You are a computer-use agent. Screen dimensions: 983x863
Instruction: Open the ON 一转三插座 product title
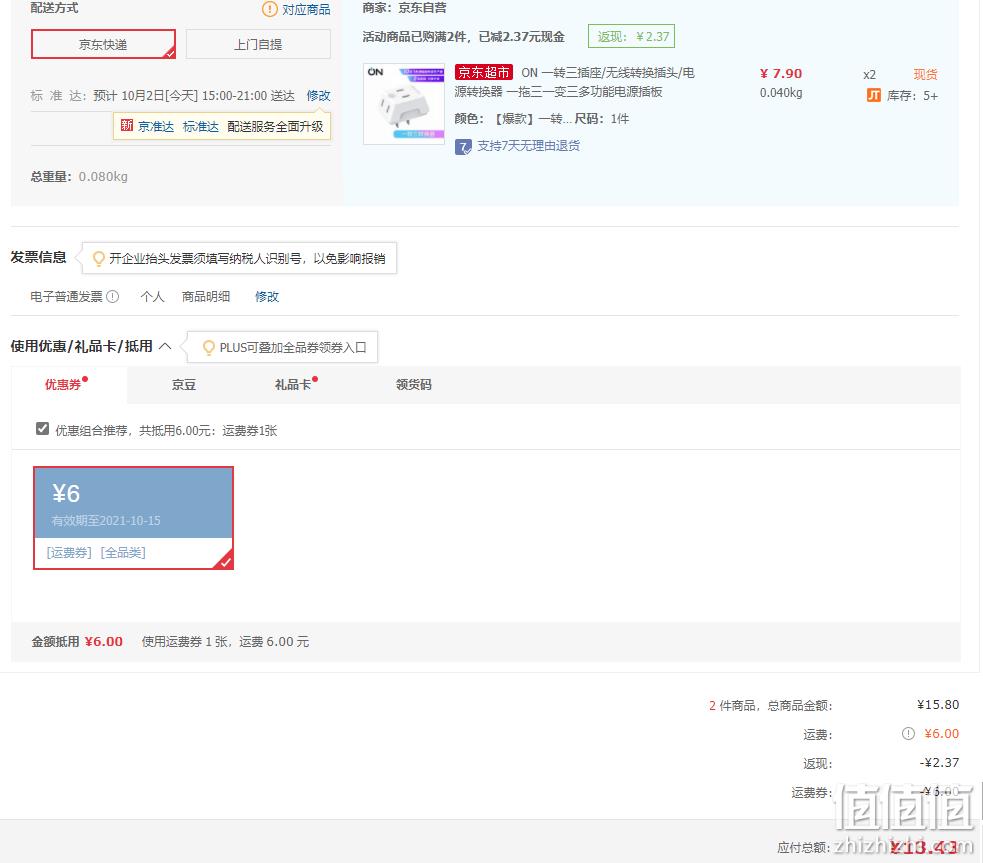[x=574, y=82]
